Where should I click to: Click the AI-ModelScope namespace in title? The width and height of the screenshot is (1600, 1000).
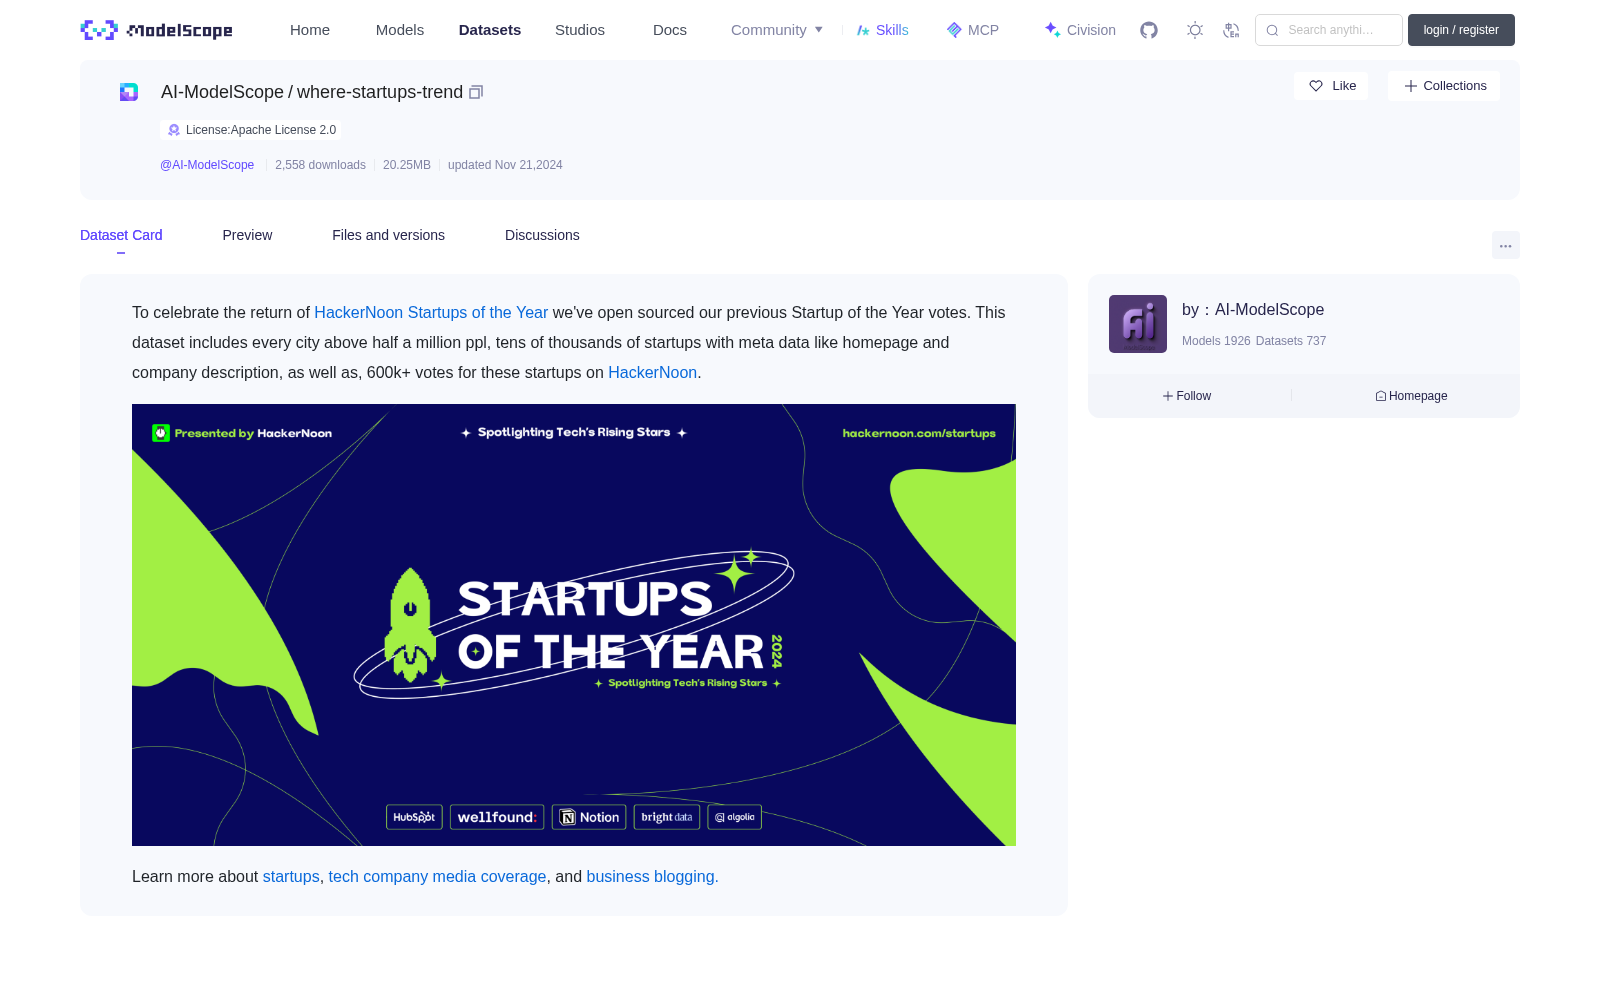coord(222,92)
